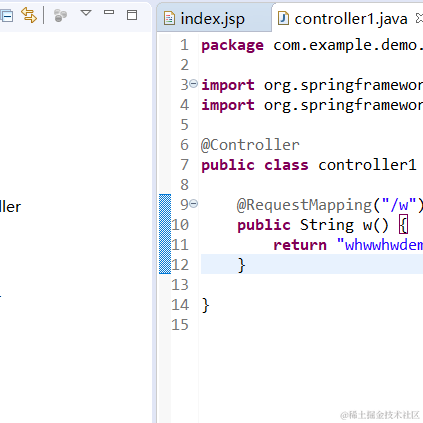This screenshot has height=423, width=423.
Task: Collapse the w() method fold at line 9
Action: 194,203
